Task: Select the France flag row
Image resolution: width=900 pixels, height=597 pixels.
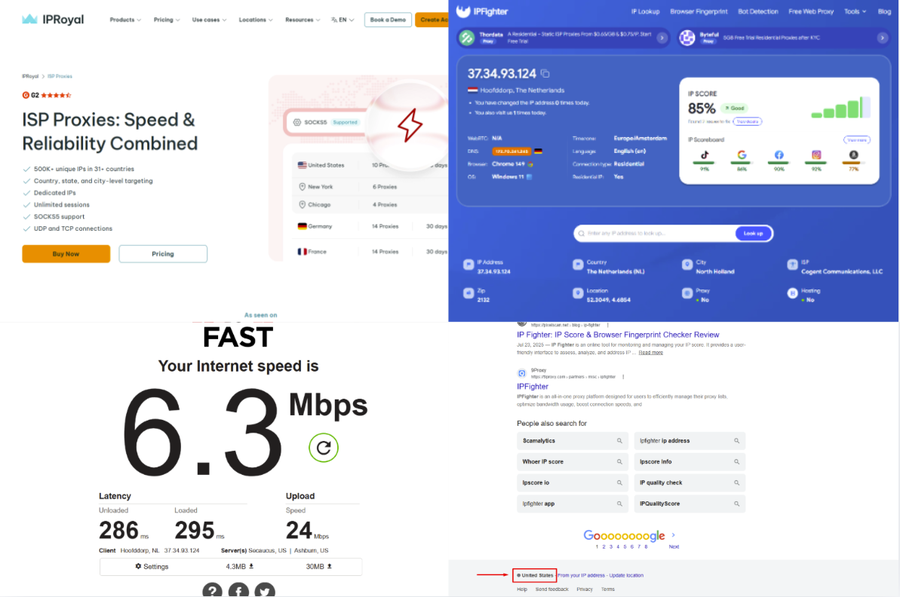Action: pos(370,251)
